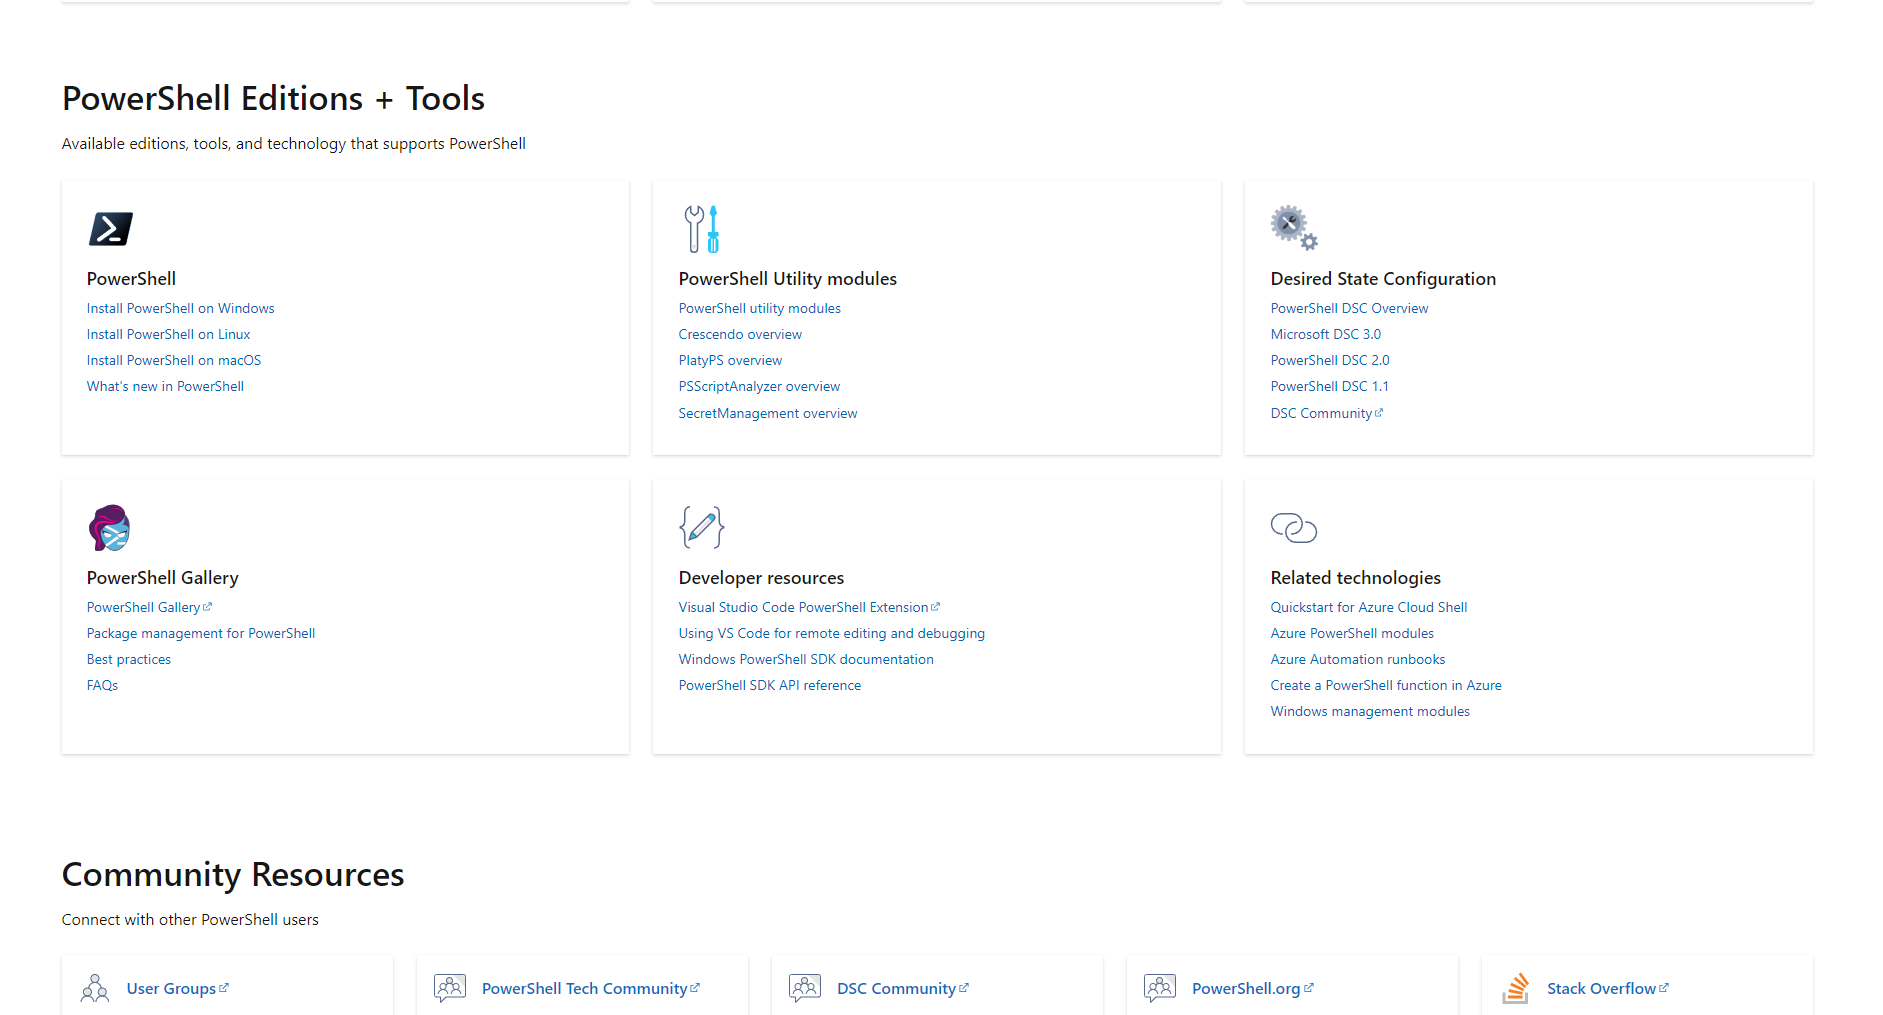
Task: Open PlatyPS overview
Action: click(x=730, y=360)
